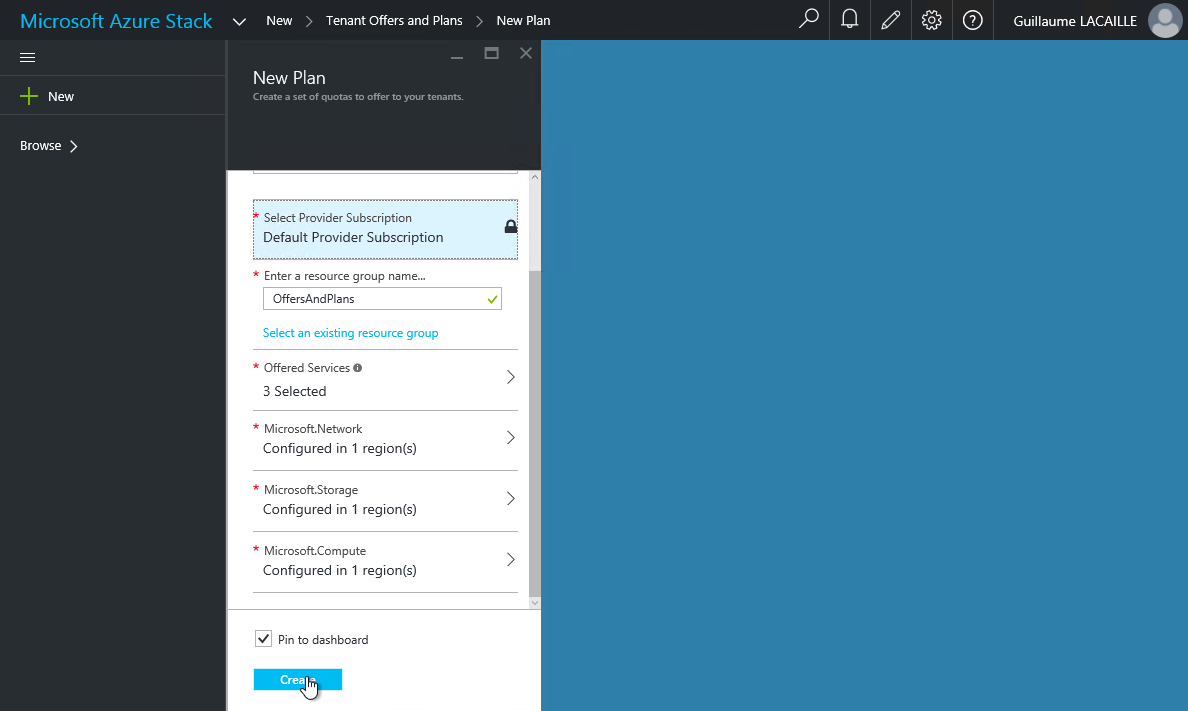The image size is (1188, 711).
Task: Click the user avatar picture
Action: (1165, 20)
